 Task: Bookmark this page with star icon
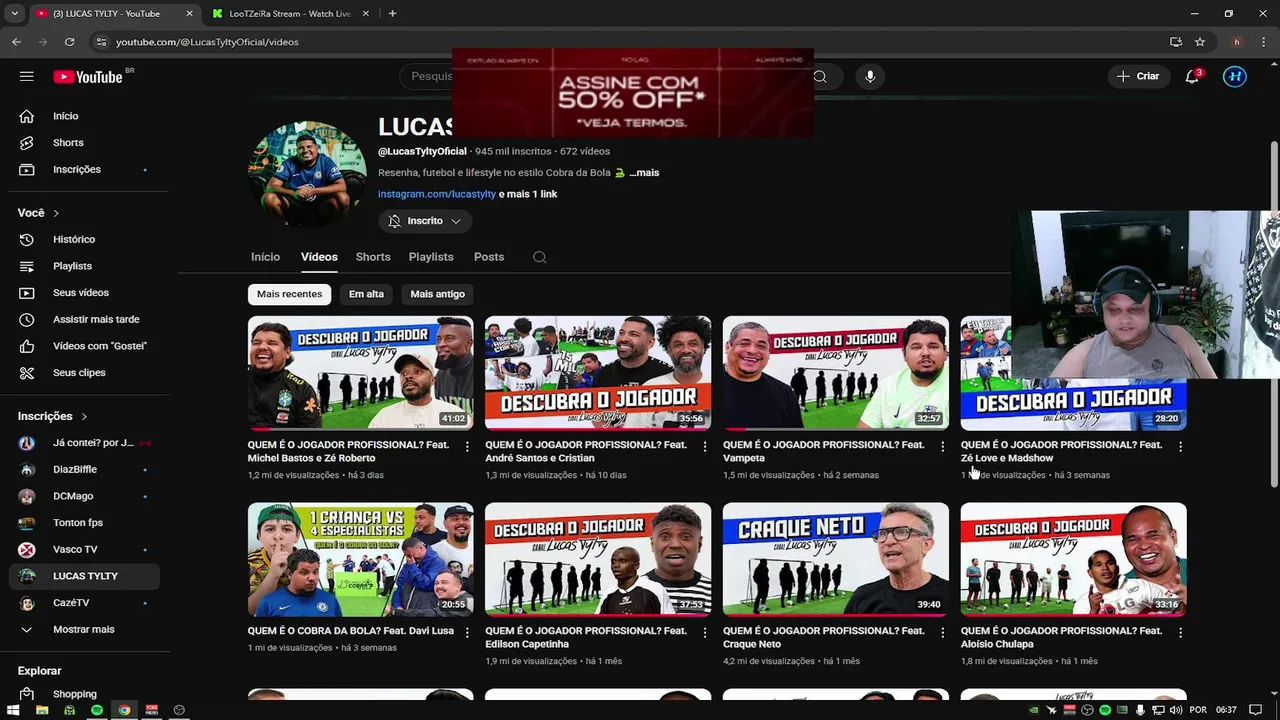pyautogui.click(x=1200, y=42)
